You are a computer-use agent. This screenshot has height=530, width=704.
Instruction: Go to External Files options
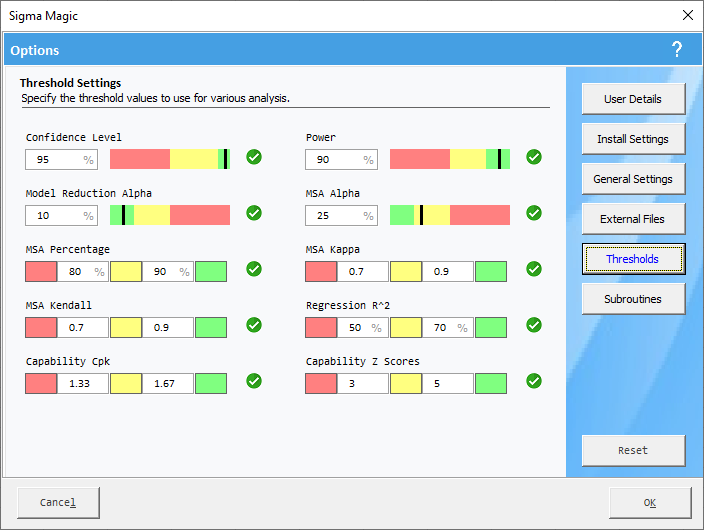click(633, 219)
